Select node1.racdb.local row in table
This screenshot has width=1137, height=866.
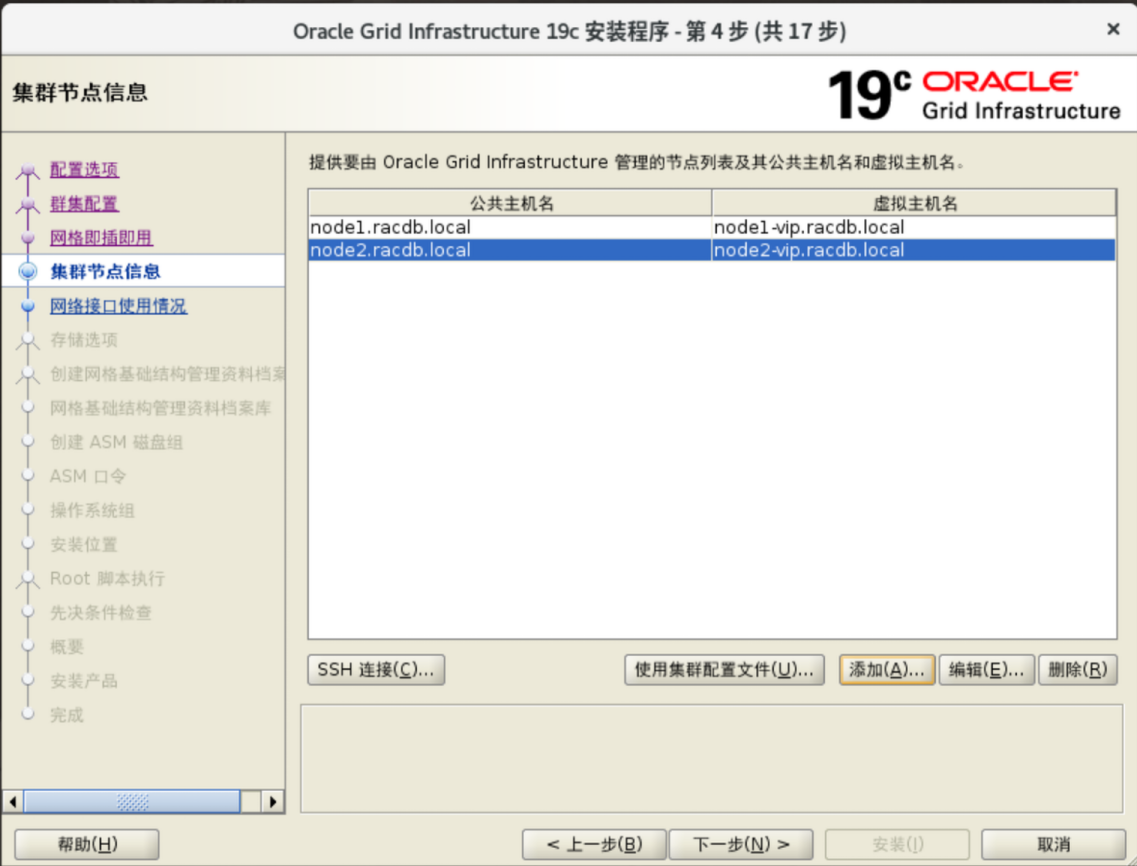tap(390, 228)
